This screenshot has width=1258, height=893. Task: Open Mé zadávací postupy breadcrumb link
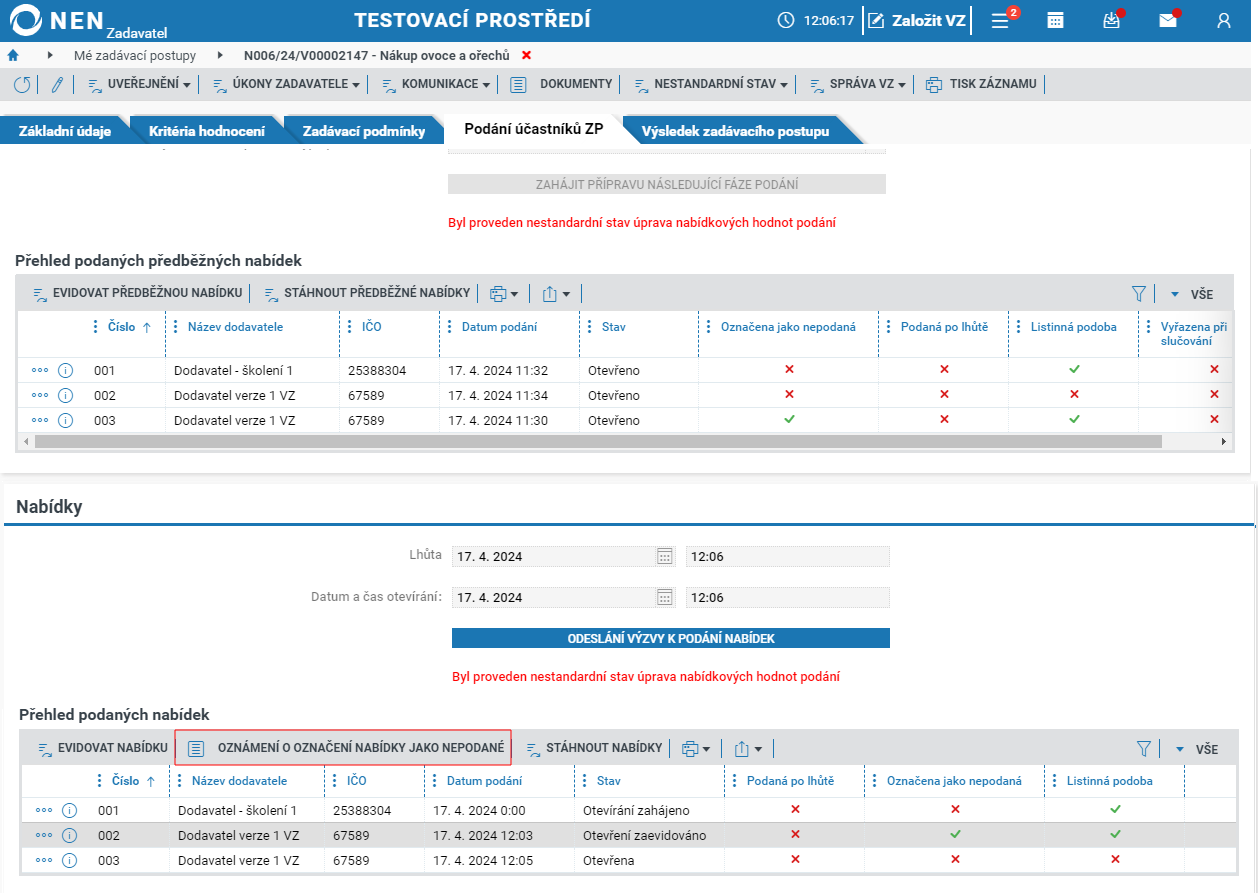pos(135,55)
